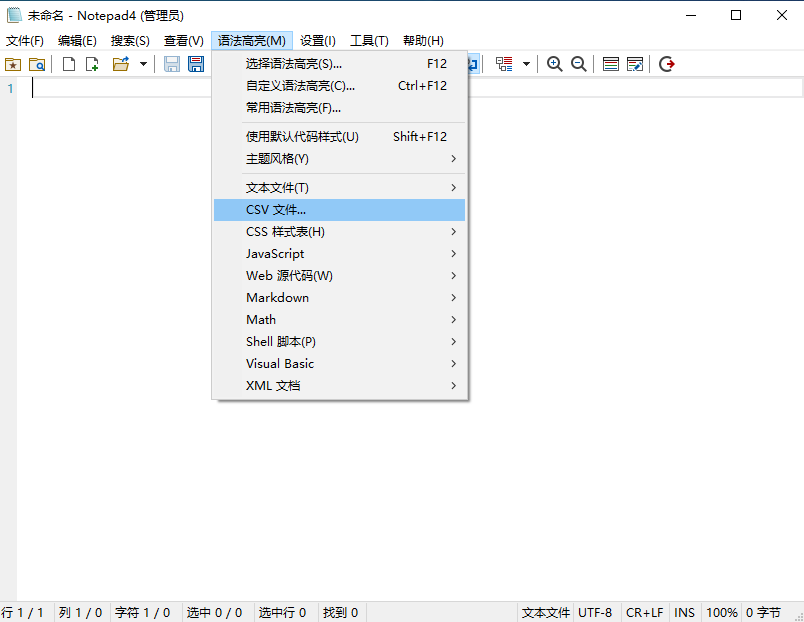Click the Notepad4 icon in title bar
Screen dimensions: 804x622
click(x=14, y=15)
